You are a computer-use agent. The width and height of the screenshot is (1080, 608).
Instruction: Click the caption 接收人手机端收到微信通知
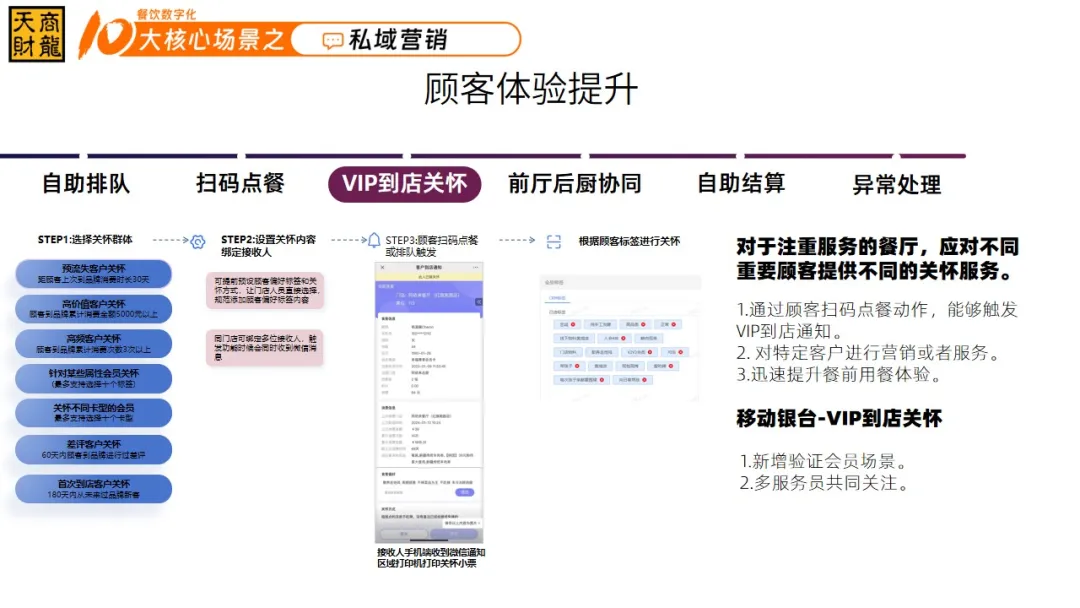click(431, 552)
